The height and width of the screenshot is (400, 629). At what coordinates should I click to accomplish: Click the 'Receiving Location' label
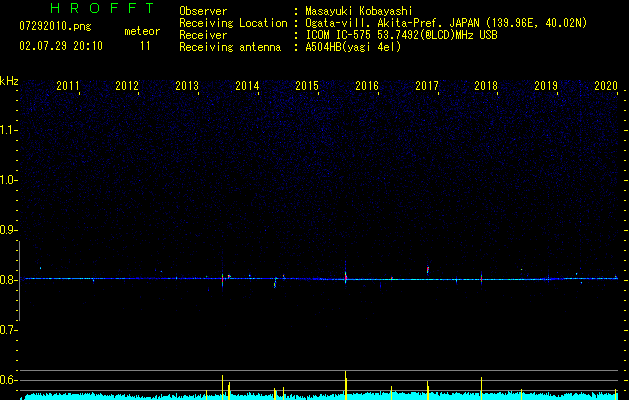click(x=233, y=24)
